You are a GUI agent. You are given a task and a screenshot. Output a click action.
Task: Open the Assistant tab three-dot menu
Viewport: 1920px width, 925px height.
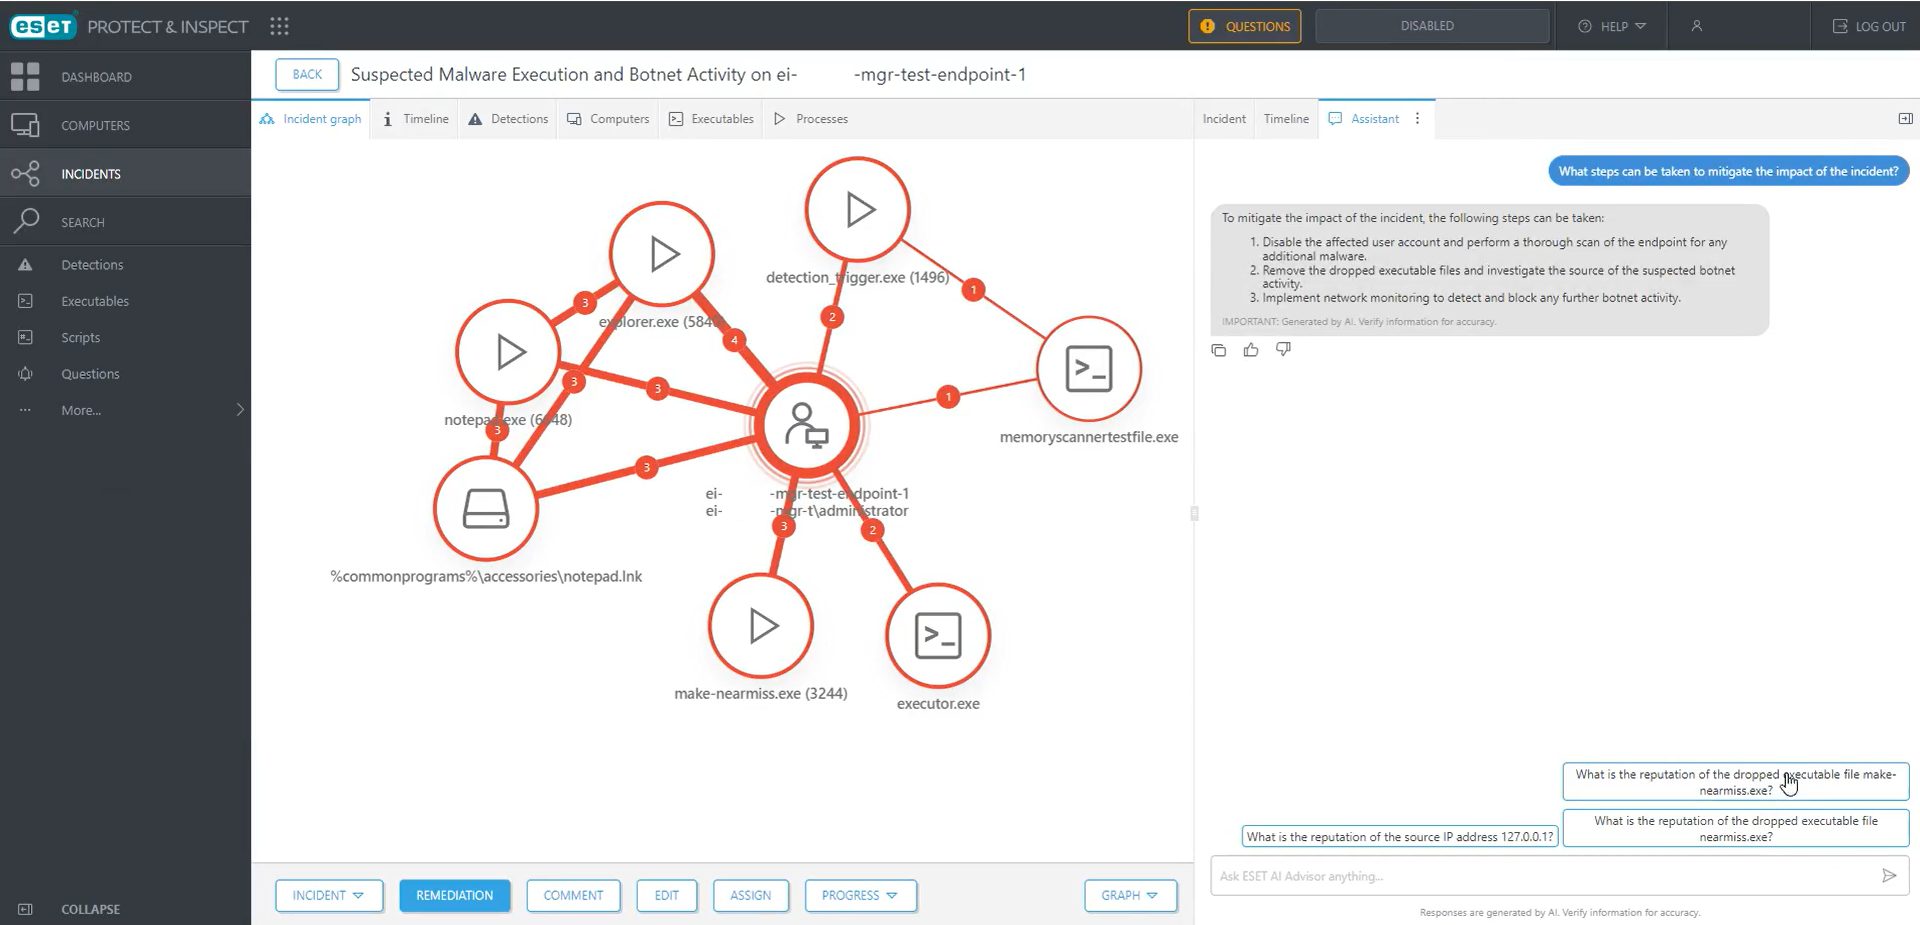(1417, 118)
